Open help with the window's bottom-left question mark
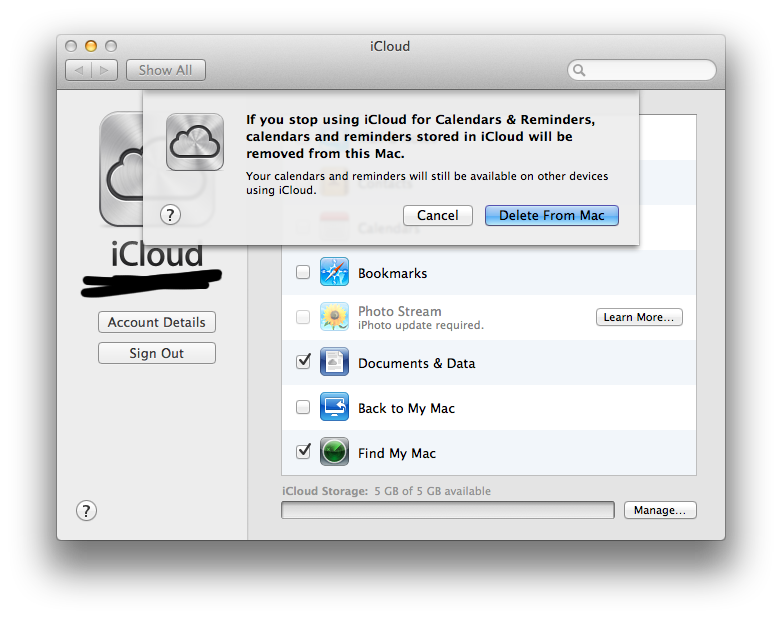This screenshot has width=782, height=619. [86, 511]
